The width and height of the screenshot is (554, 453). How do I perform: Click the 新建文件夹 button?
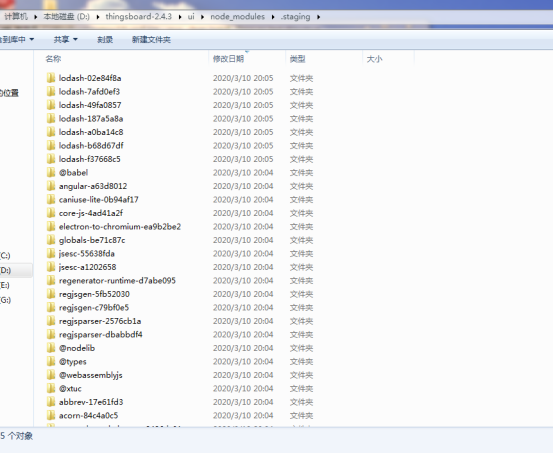pyautogui.click(x=151, y=39)
